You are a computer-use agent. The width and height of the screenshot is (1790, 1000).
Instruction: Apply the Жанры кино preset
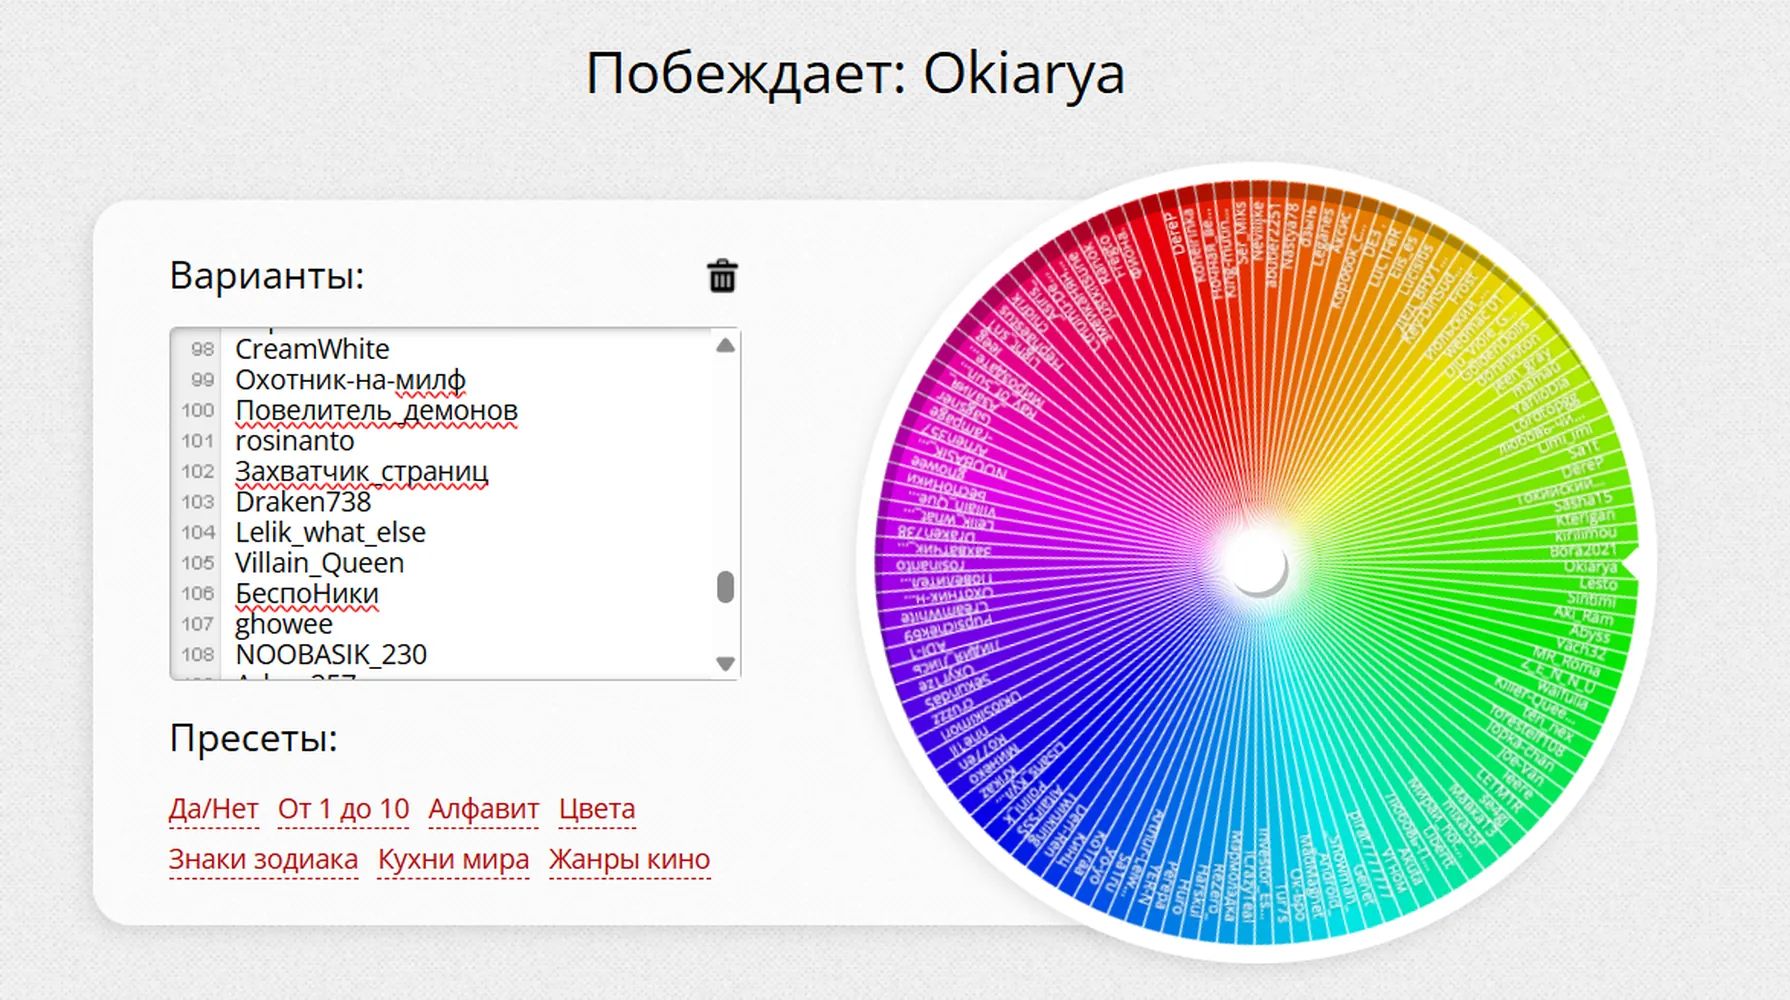630,859
